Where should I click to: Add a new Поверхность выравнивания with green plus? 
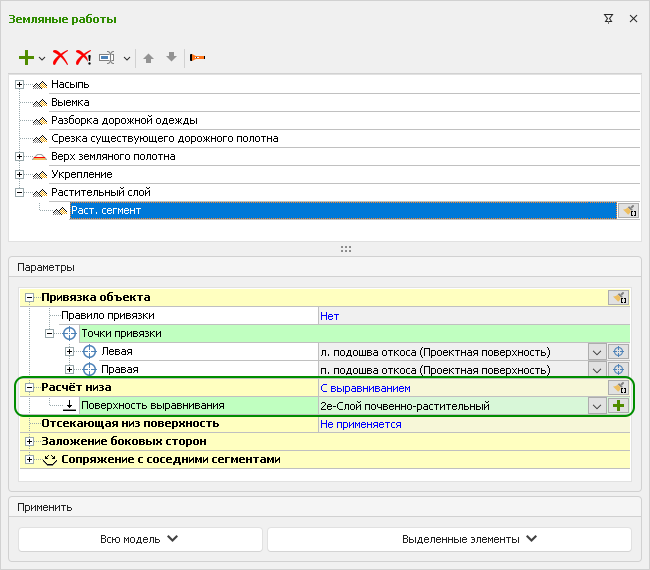point(619,406)
